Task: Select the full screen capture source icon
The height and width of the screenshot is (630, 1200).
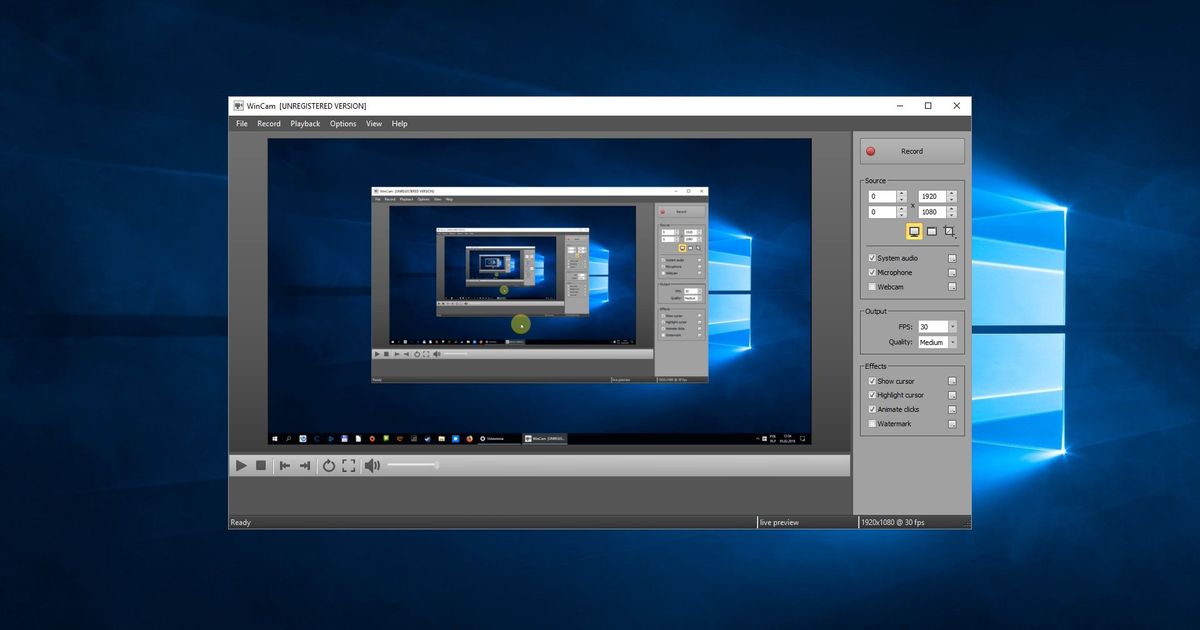Action: (913, 231)
